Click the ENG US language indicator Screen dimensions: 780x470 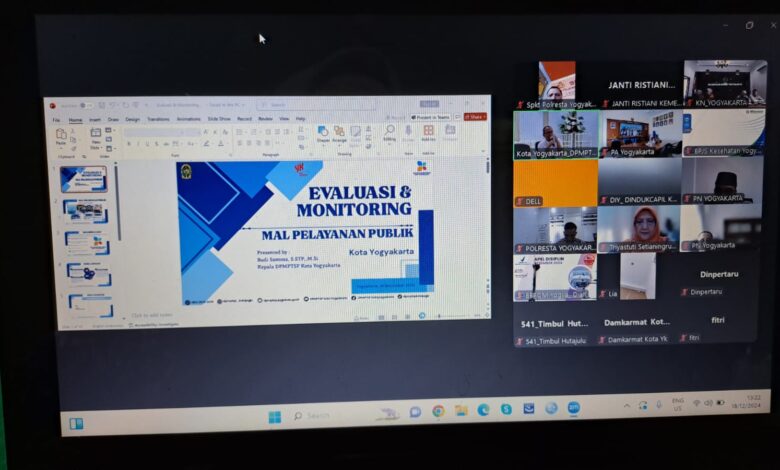click(x=678, y=404)
